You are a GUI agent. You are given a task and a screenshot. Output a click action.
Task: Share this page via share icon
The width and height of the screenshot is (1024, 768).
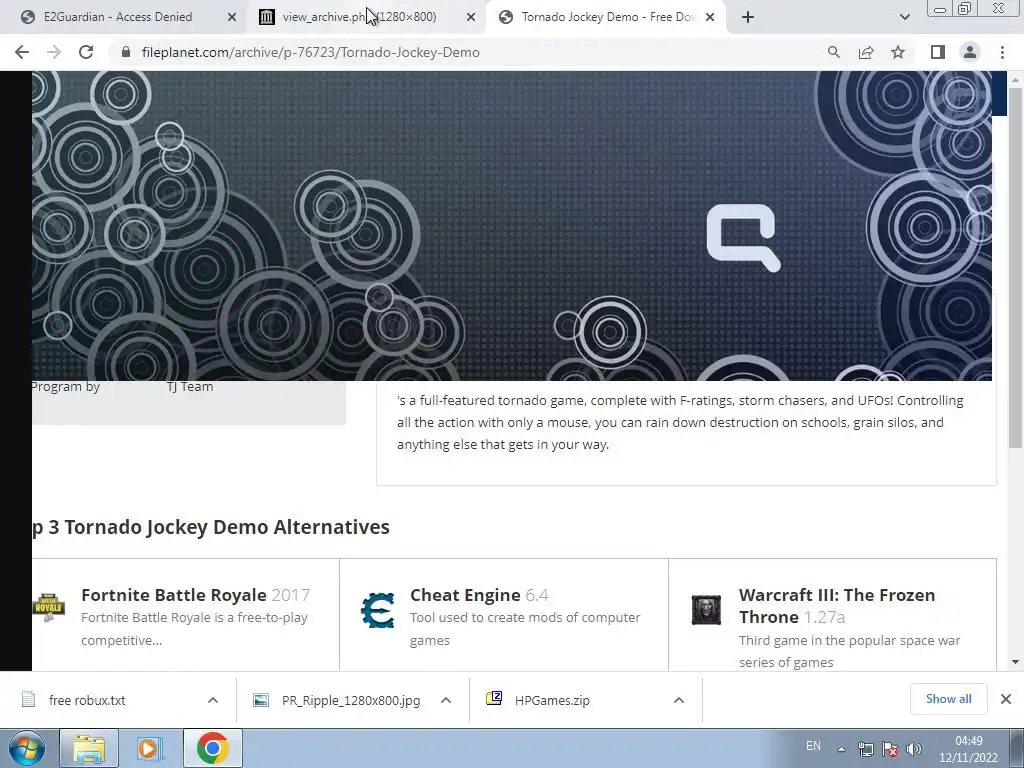866,52
